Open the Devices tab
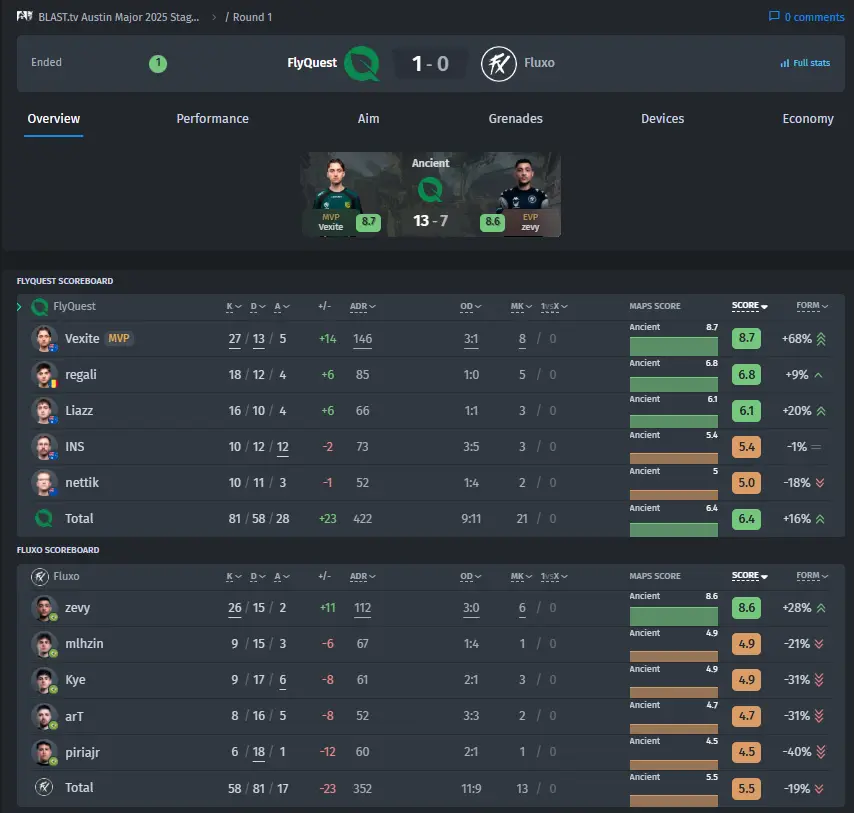 [662, 119]
